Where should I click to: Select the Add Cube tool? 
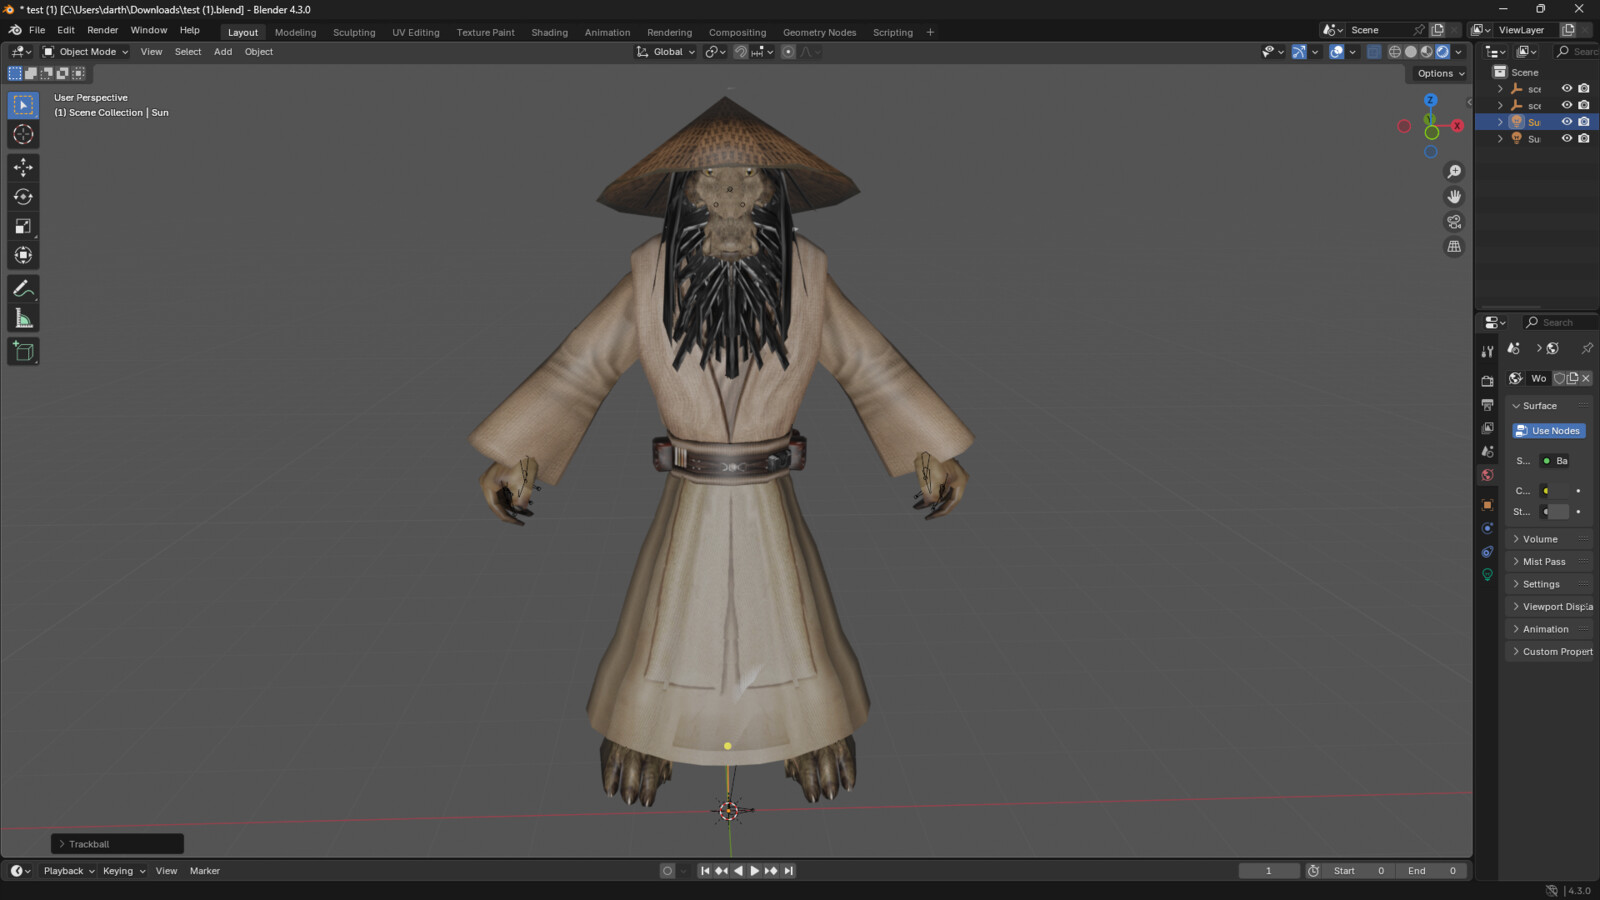point(23,352)
